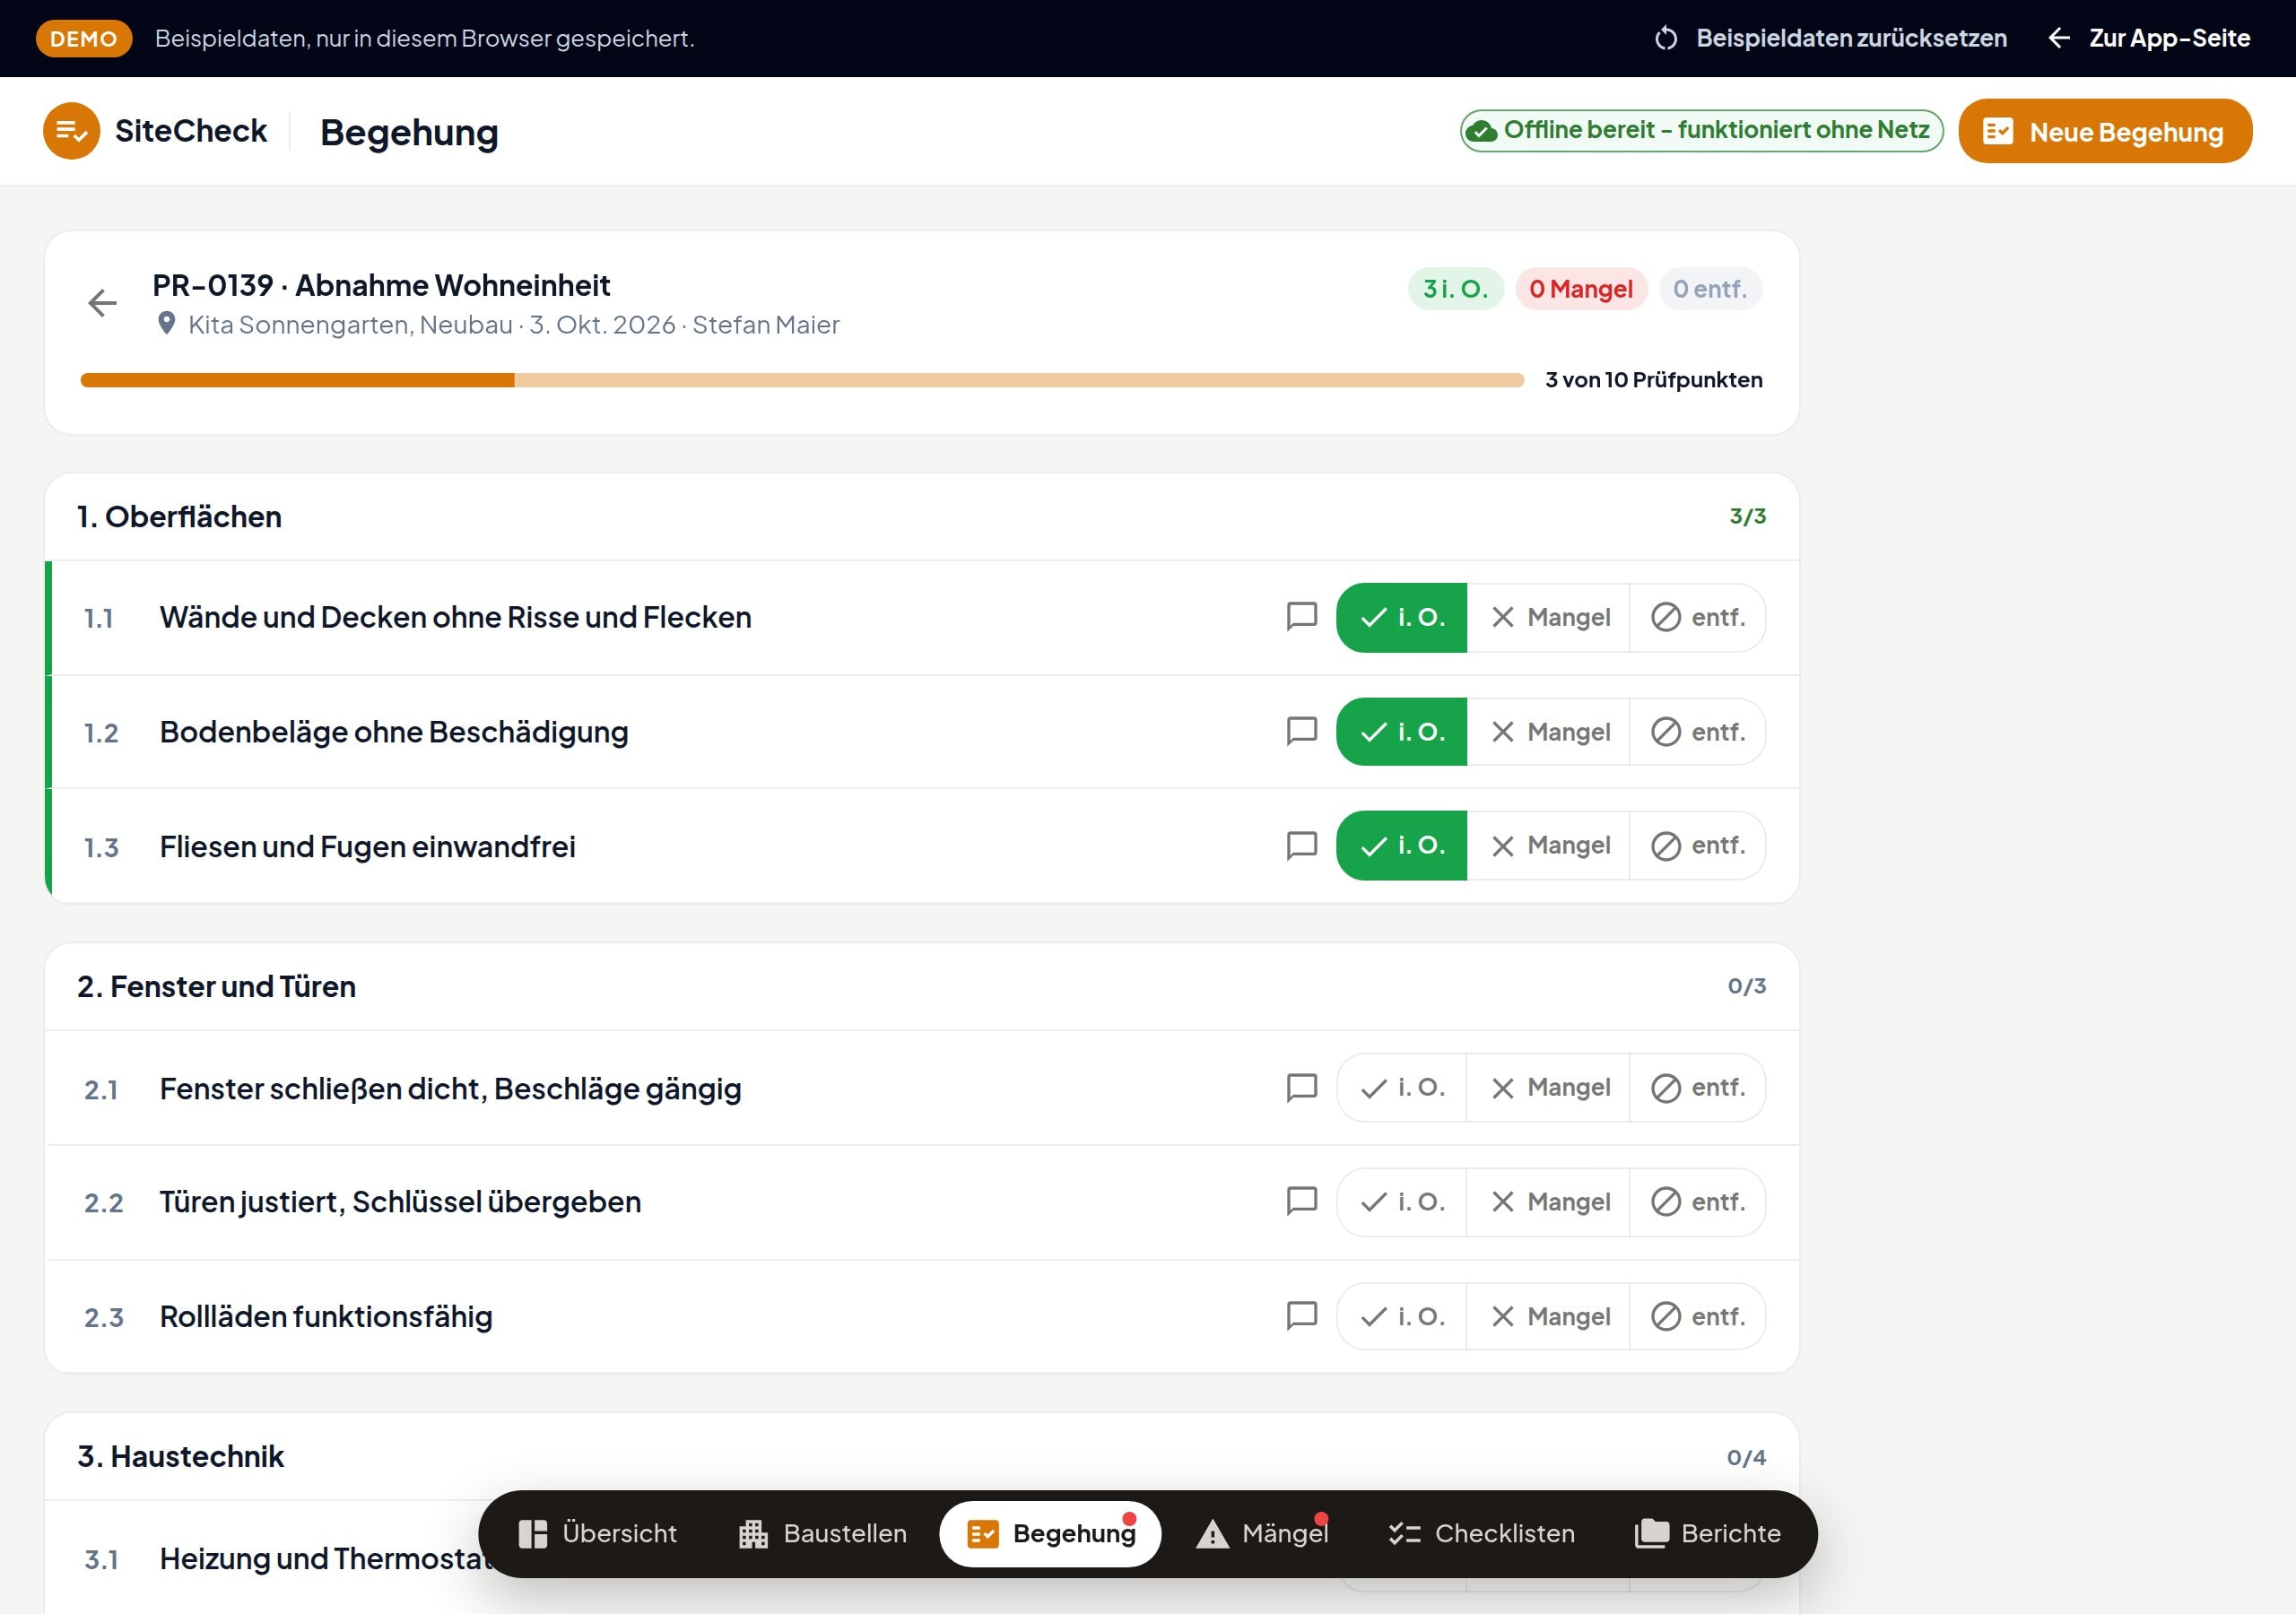The image size is (2296, 1614).
Task: Open comment icon for Rollläden funktionsfähig row
Action: (x=1301, y=1315)
